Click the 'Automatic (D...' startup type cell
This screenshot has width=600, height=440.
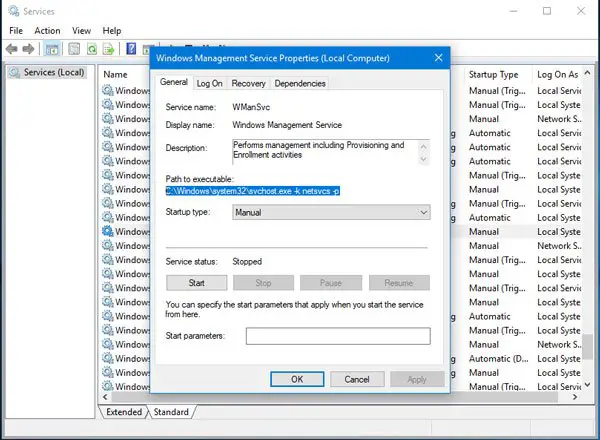click(x=499, y=359)
